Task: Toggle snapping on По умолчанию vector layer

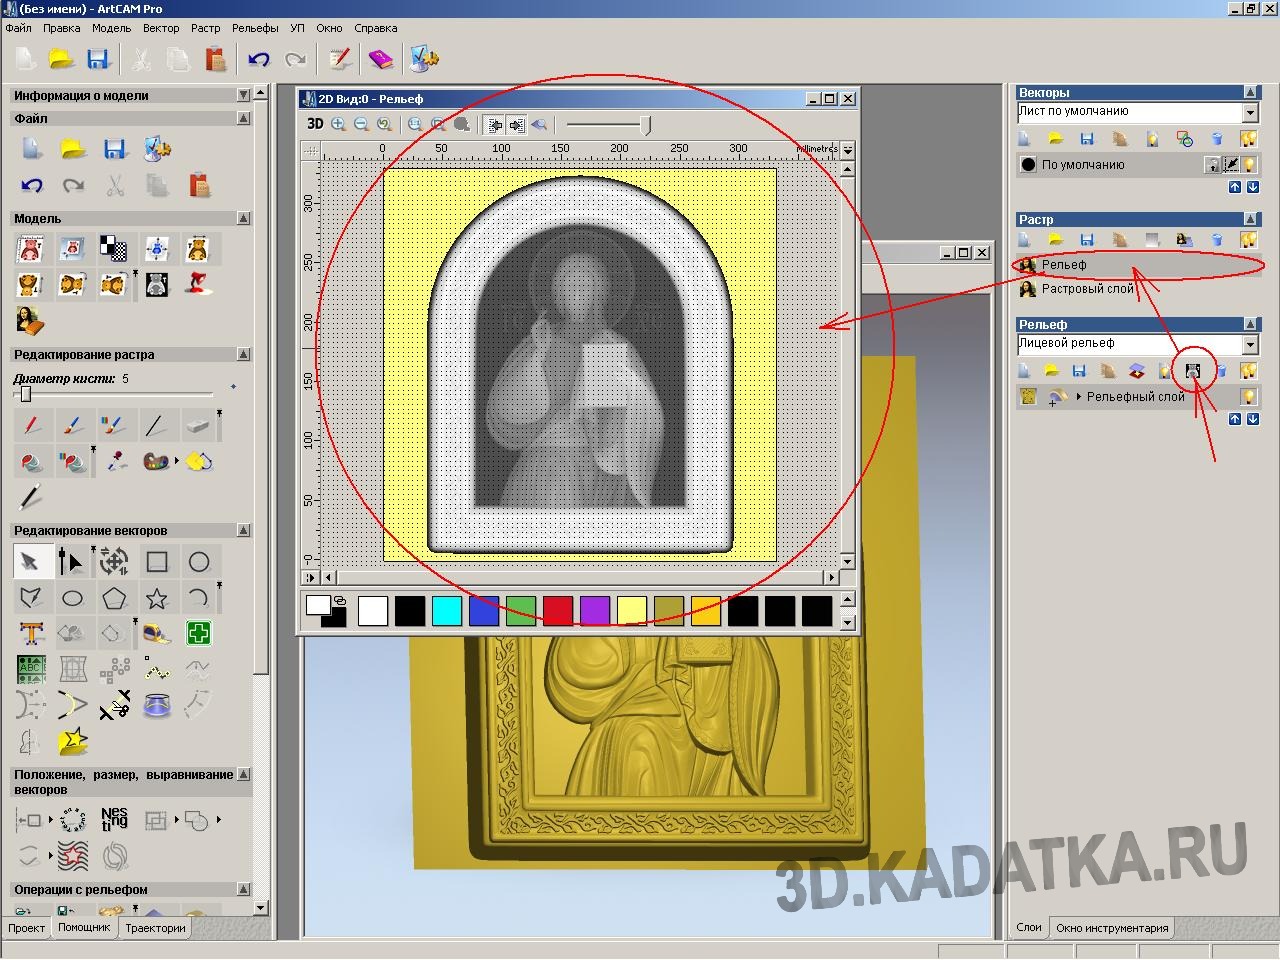Action: click(1231, 165)
